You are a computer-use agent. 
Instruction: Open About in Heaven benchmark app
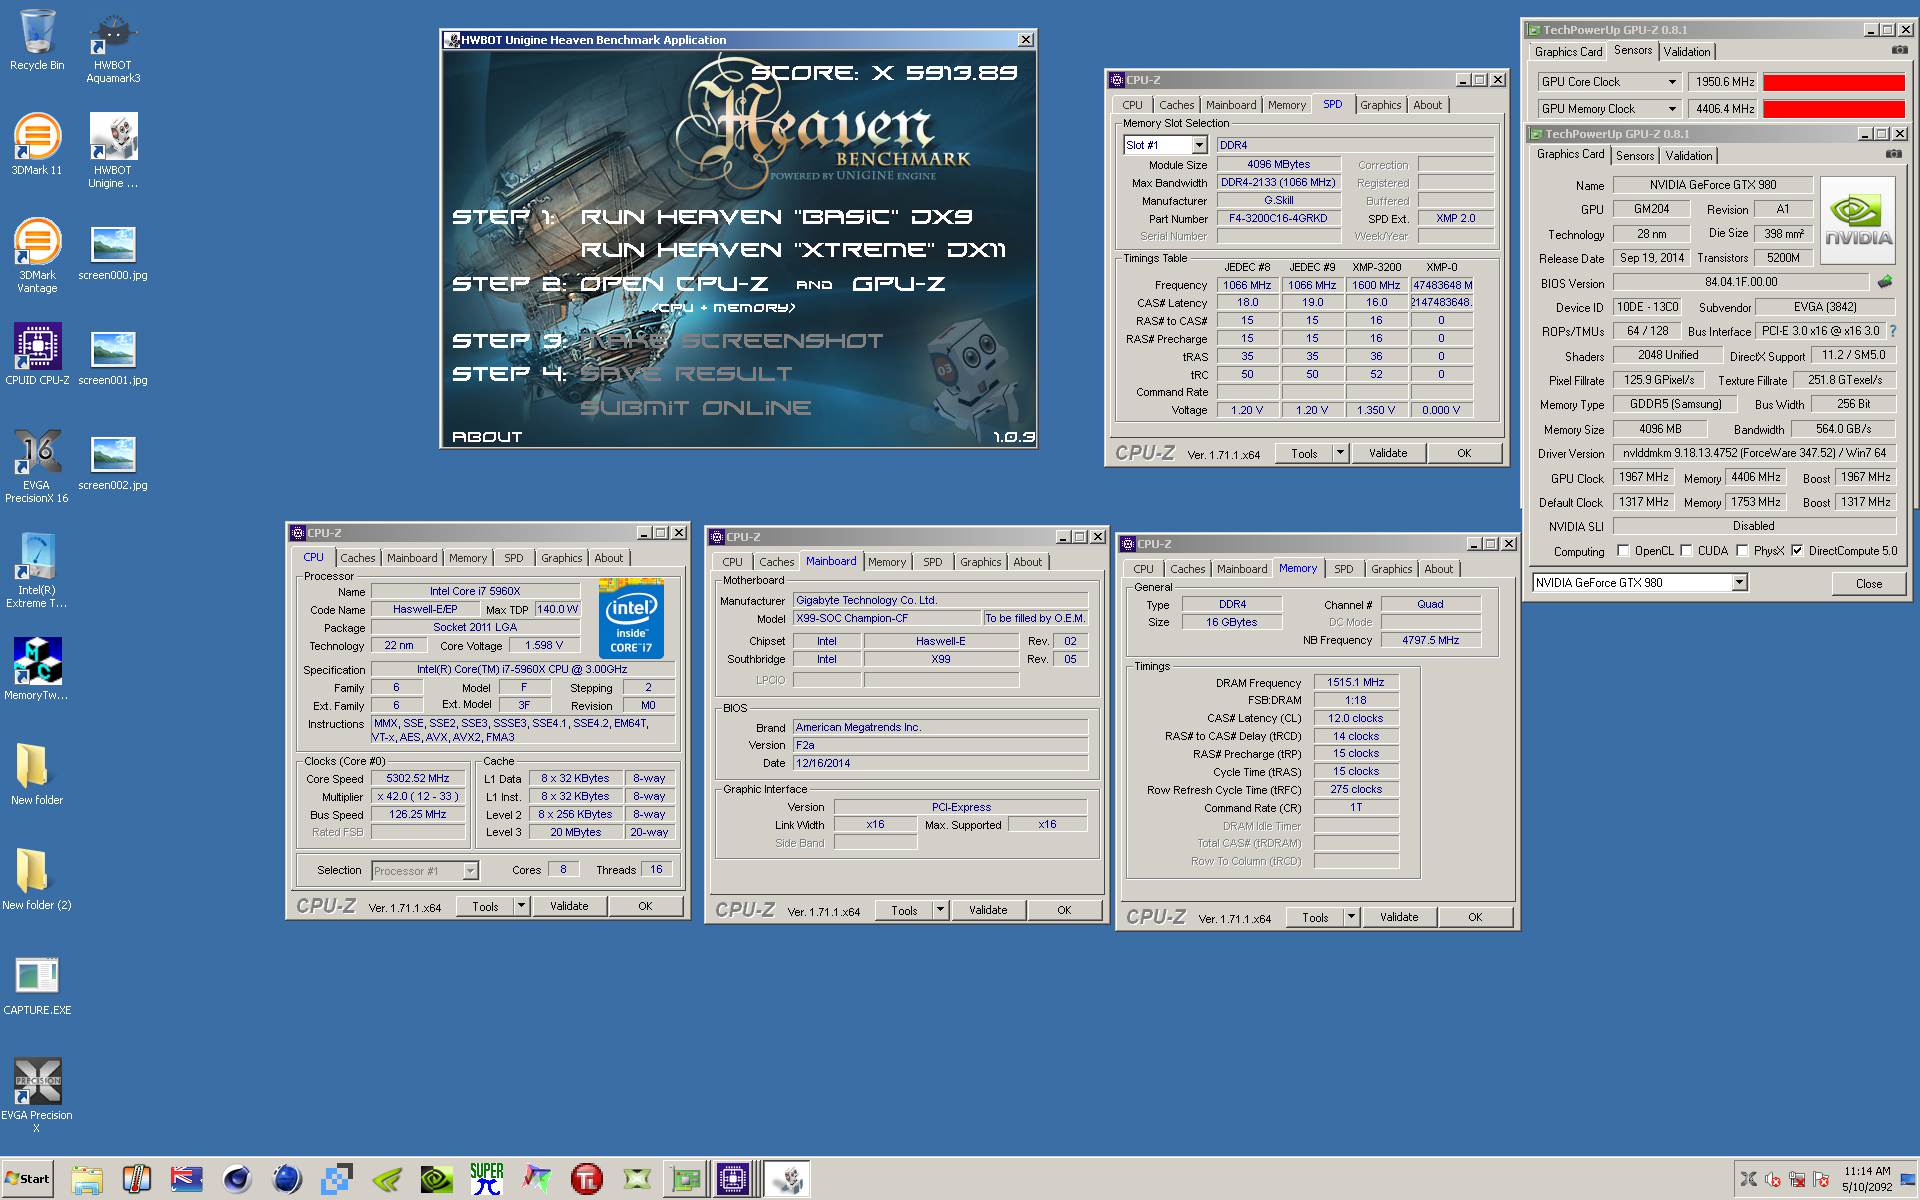point(487,436)
